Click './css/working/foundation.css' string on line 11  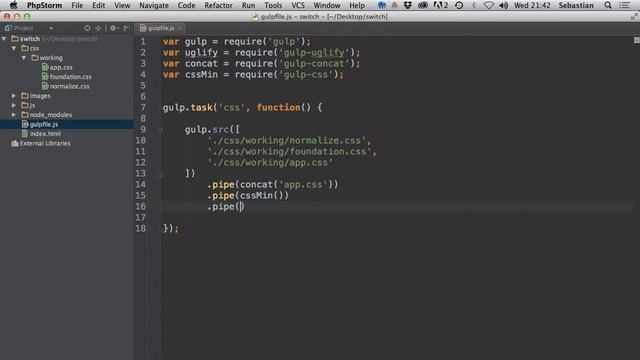289,151
